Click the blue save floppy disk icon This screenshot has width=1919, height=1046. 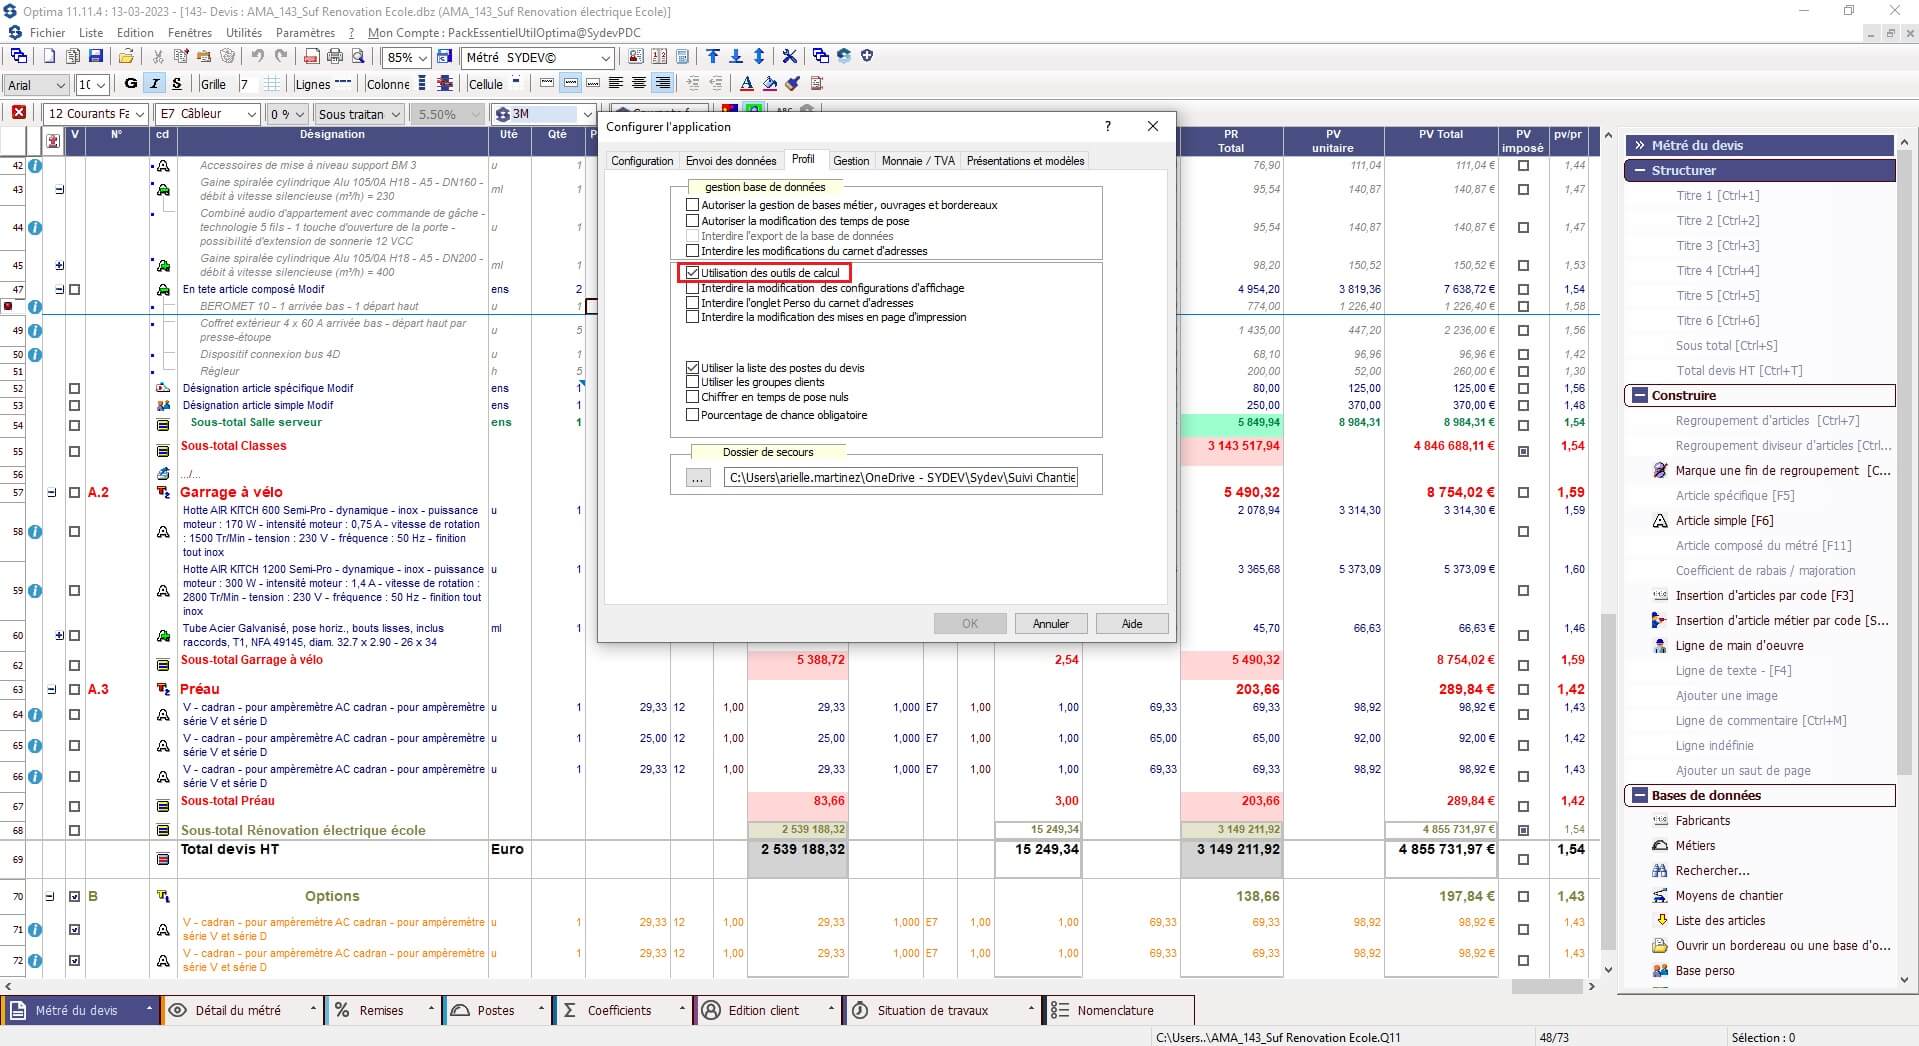pyautogui.click(x=96, y=56)
